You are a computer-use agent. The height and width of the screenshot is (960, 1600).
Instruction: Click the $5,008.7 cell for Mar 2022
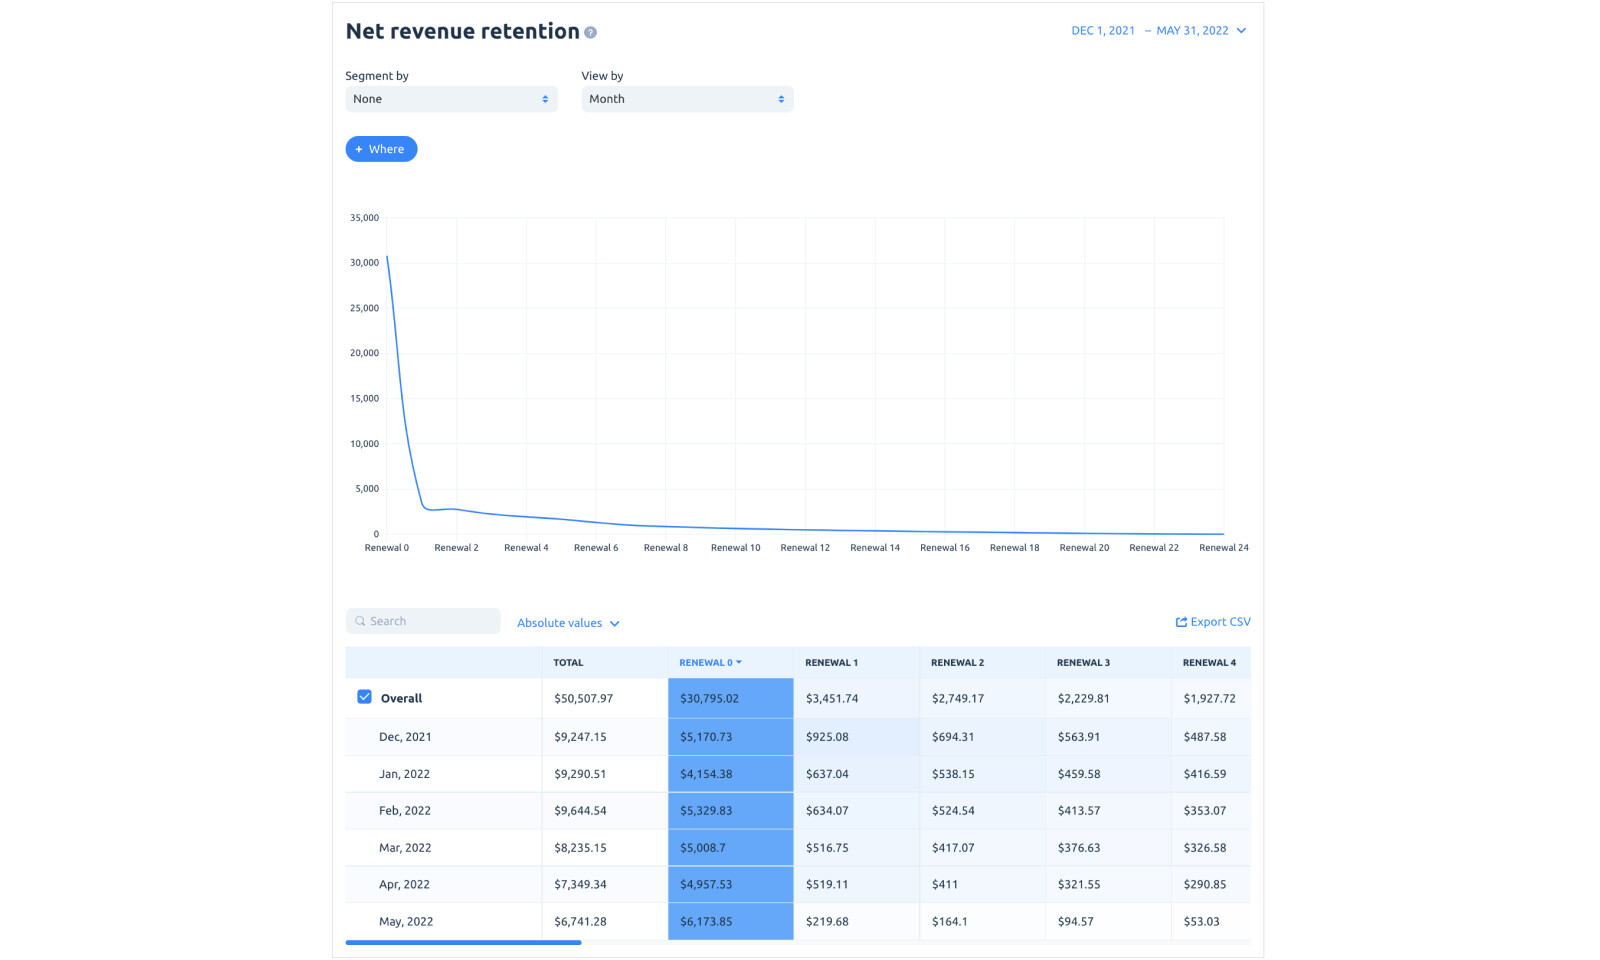click(730, 848)
